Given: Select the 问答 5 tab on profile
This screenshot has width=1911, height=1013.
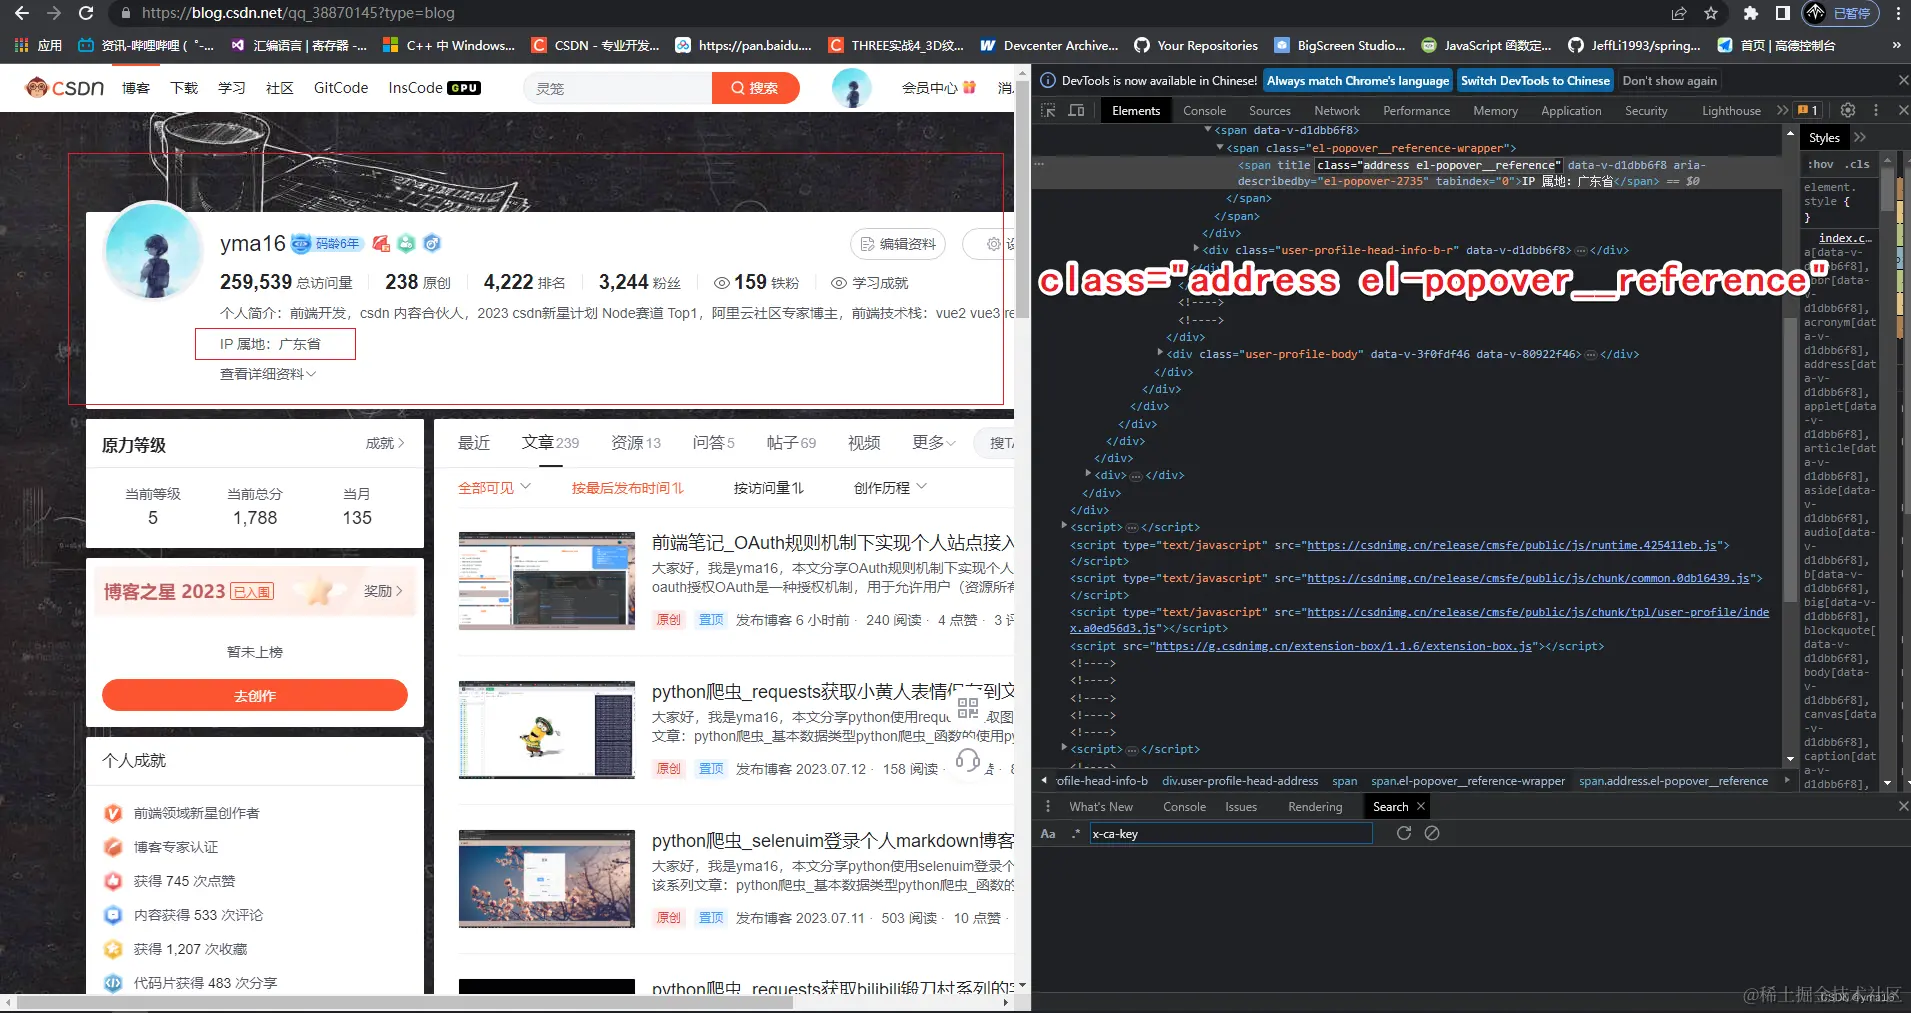Looking at the screenshot, I should 714,442.
